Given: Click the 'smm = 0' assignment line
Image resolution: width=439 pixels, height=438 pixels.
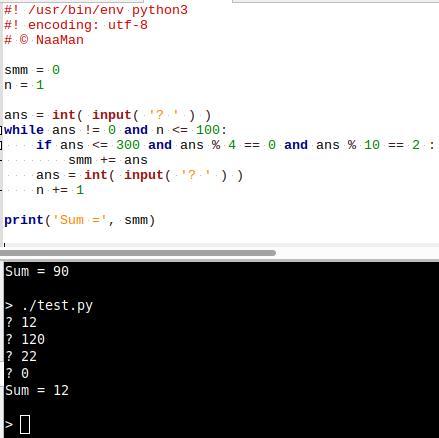Looking at the screenshot, I should point(32,70).
